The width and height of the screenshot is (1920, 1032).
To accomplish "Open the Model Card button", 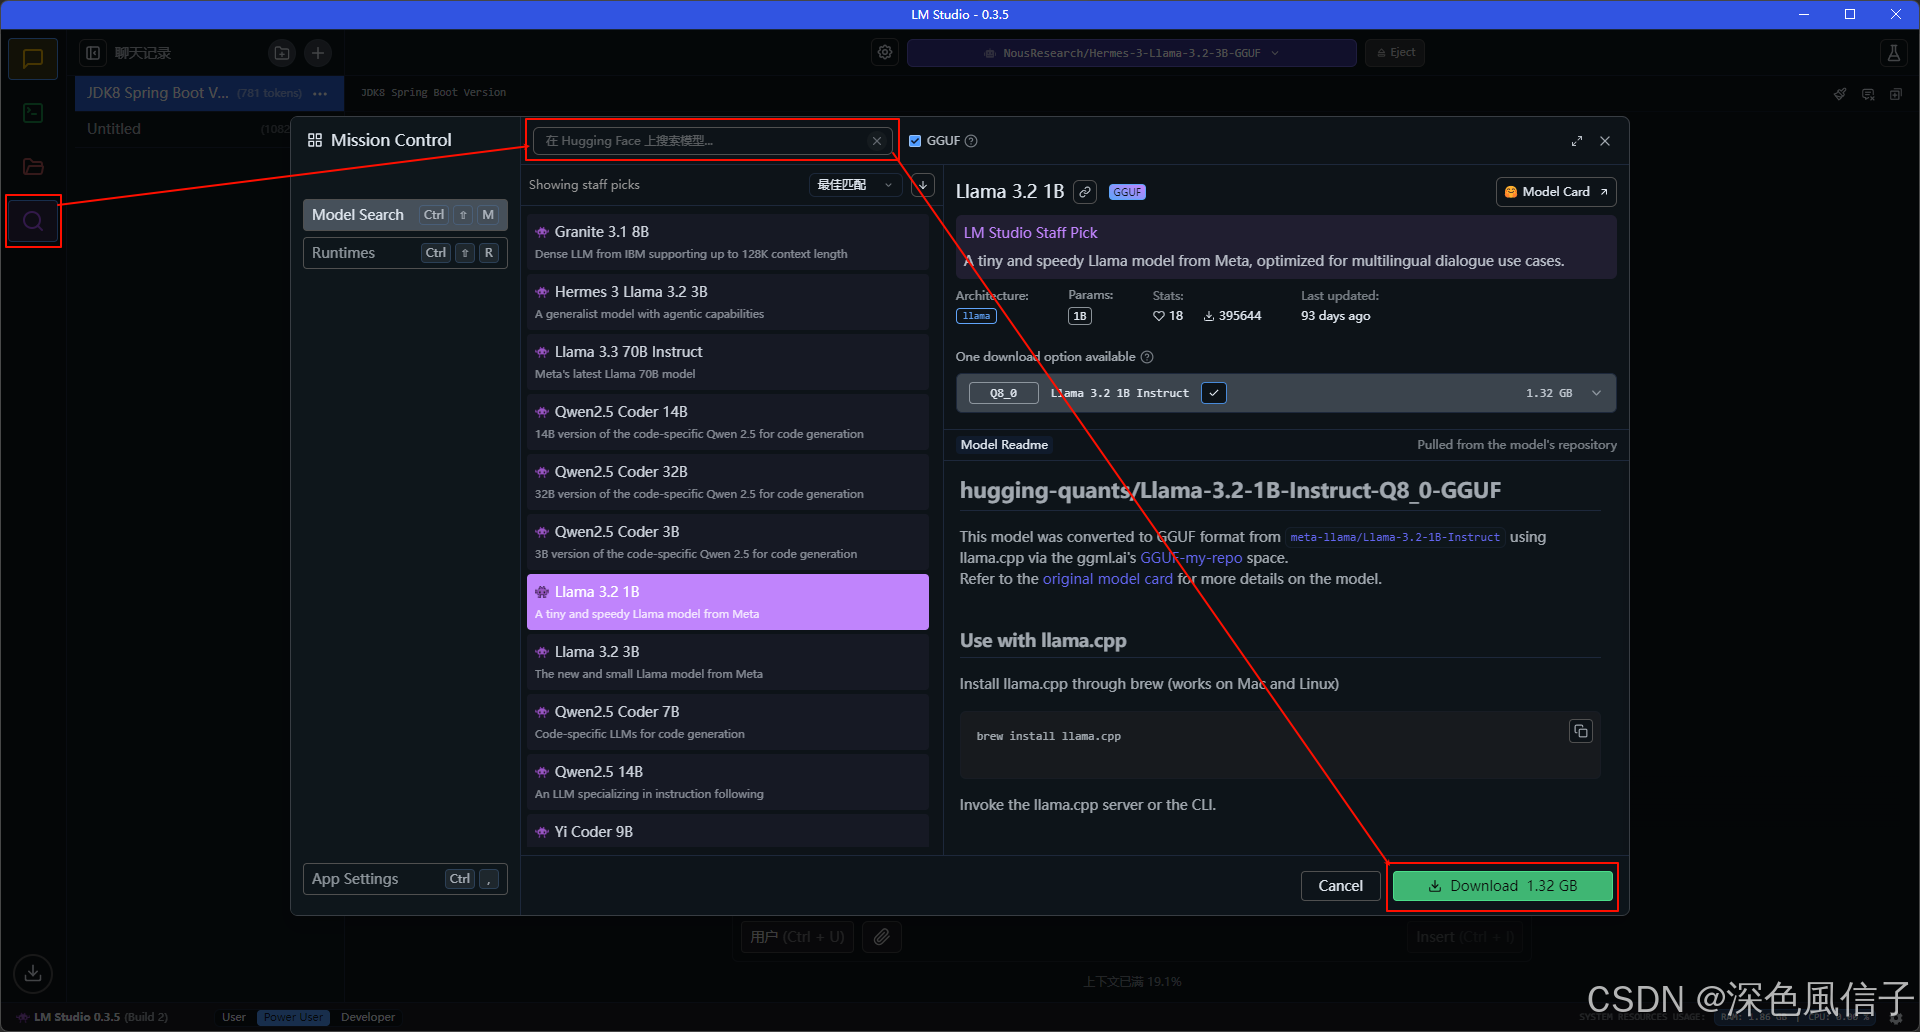I will [1556, 192].
